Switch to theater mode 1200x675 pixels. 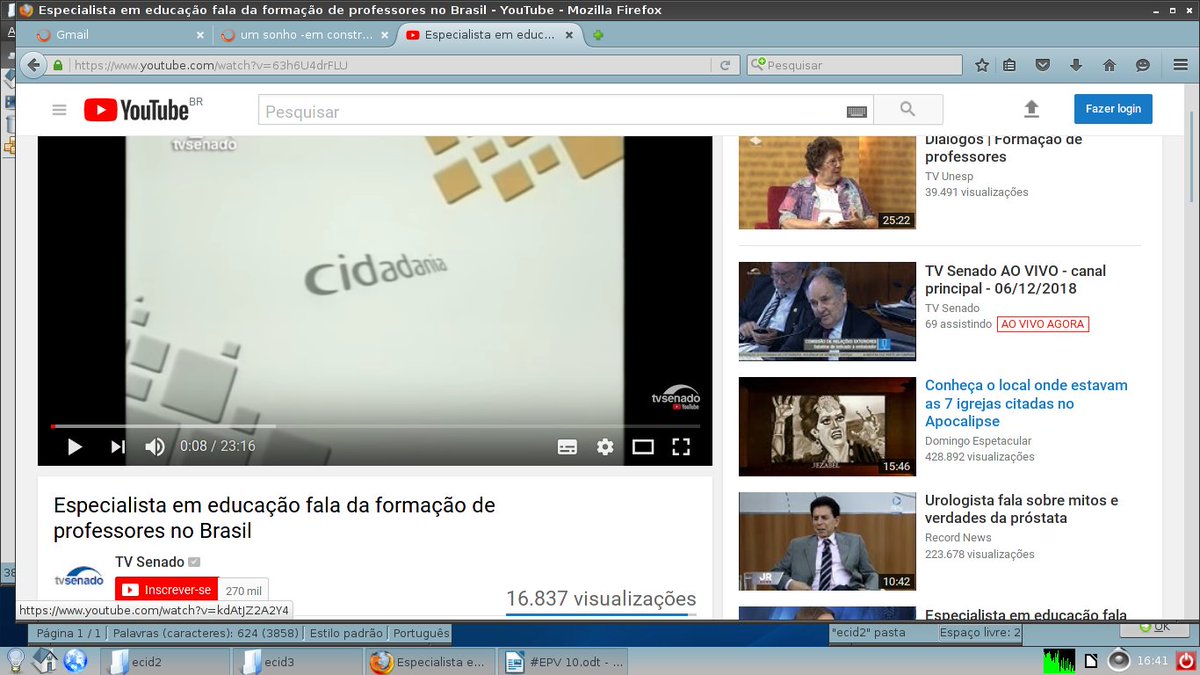click(x=643, y=447)
